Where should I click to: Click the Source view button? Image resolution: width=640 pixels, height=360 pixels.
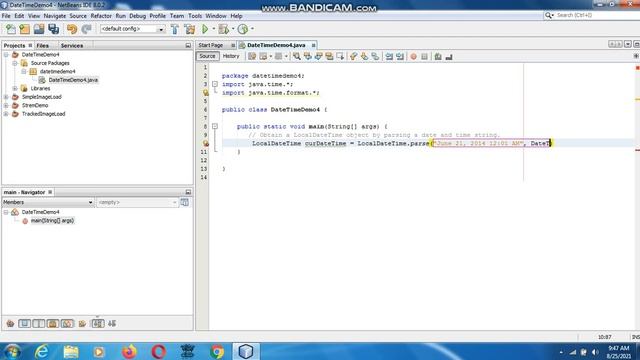pos(207,56)
